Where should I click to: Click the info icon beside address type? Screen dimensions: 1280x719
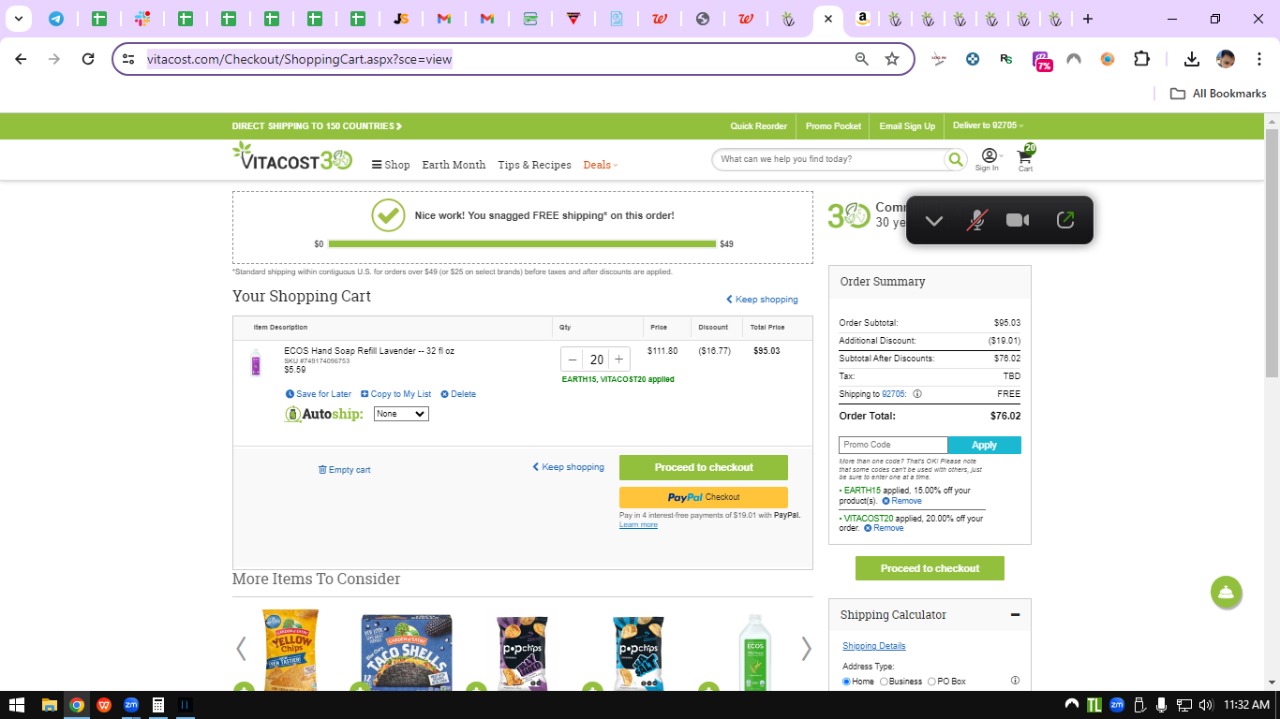click(1015, 681)
